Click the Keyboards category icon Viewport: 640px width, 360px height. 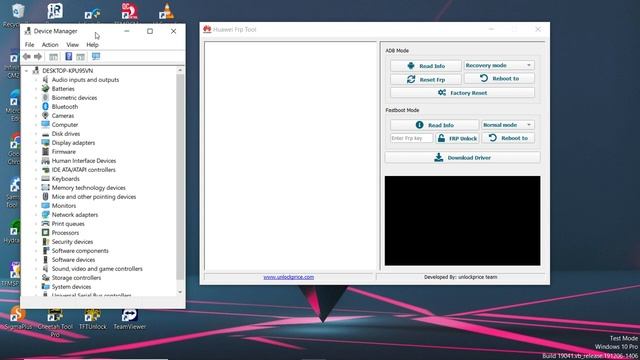coord(45,179)
